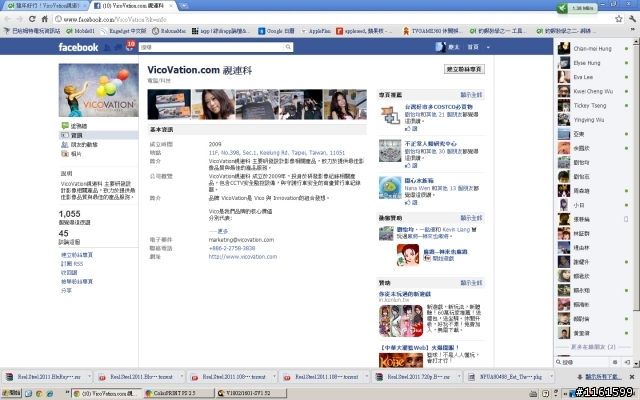This screenshot has width=640, height=400.
Task: Click the browser address bar
Action: [333, 19]
